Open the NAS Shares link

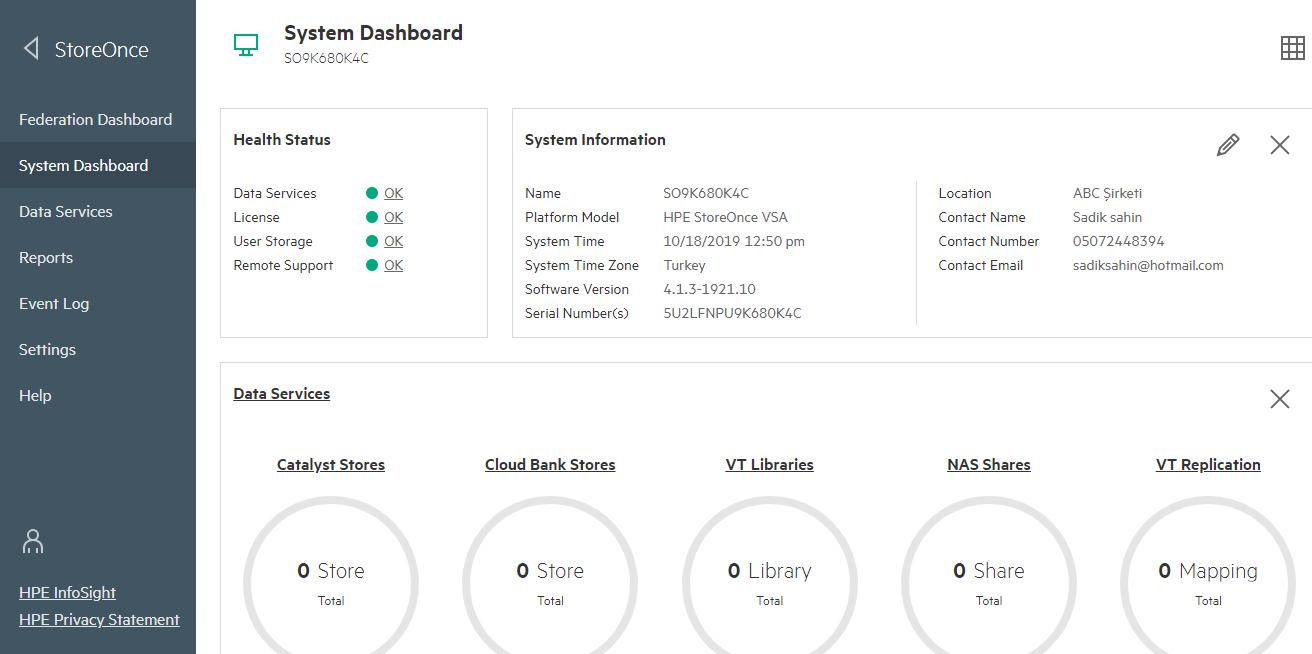tap(989, 465)
